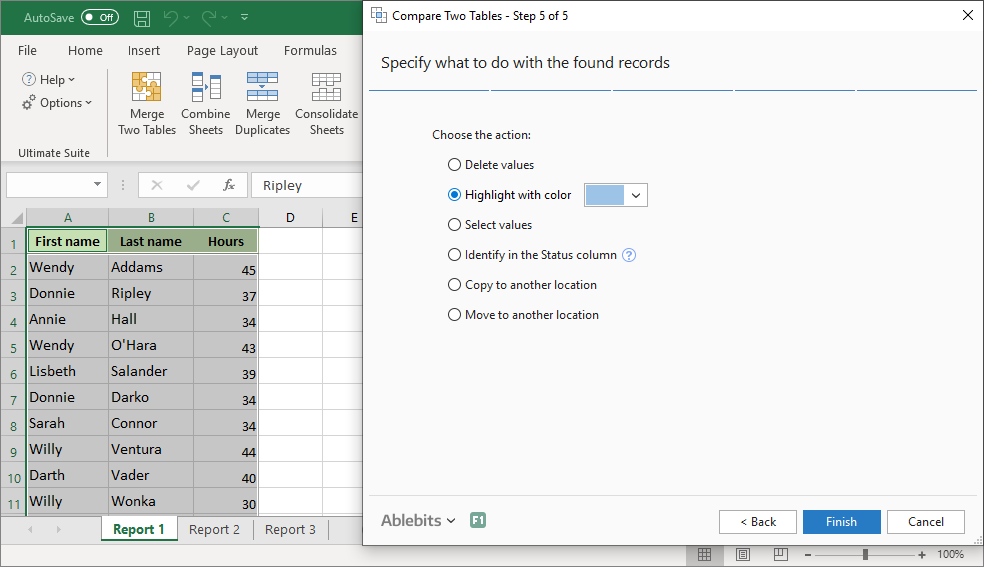The image size is (984, 567).
Task: Click next sheet navigation arrow
Action: [x=58, y=529]
